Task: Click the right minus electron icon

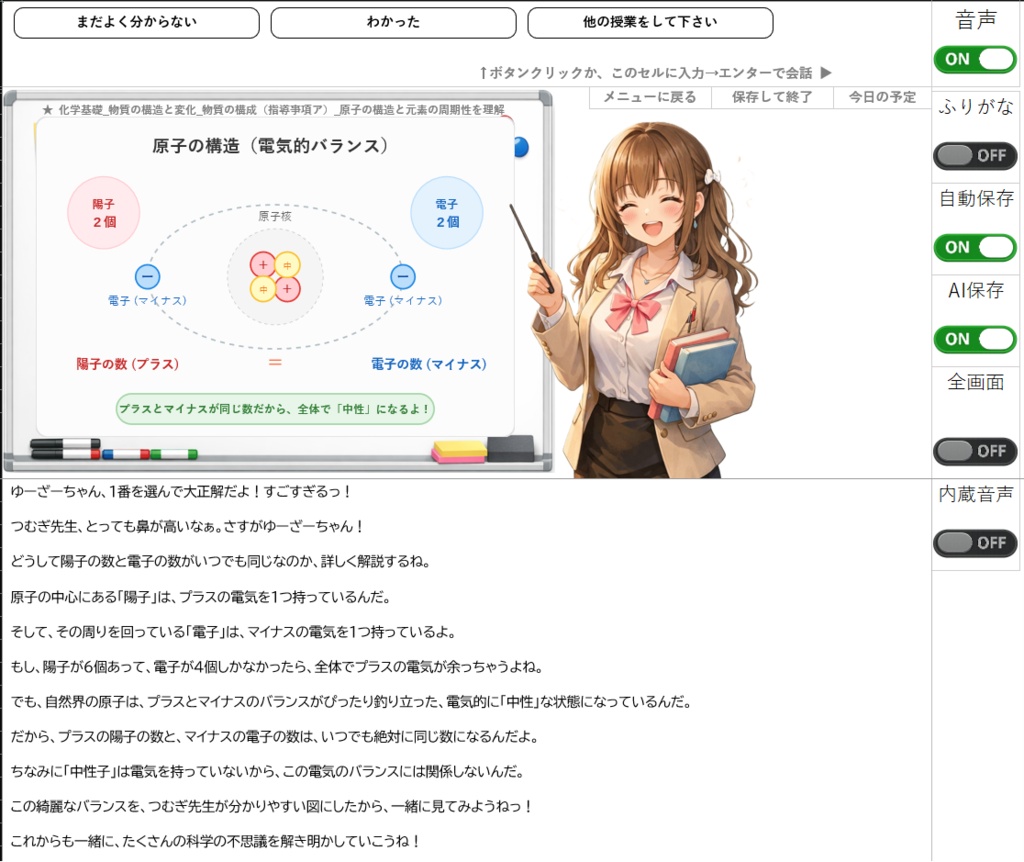Action: point(403,277)
